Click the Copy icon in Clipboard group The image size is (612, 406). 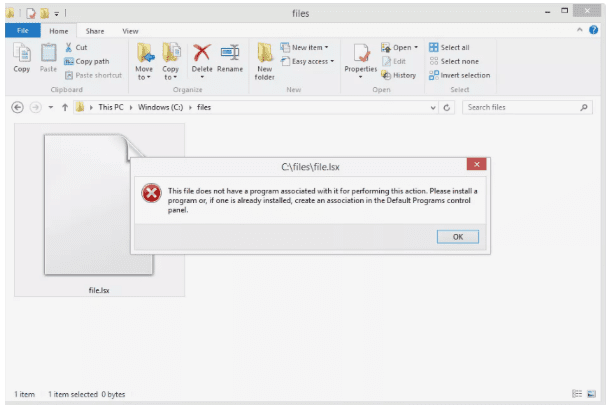[21, 57]
